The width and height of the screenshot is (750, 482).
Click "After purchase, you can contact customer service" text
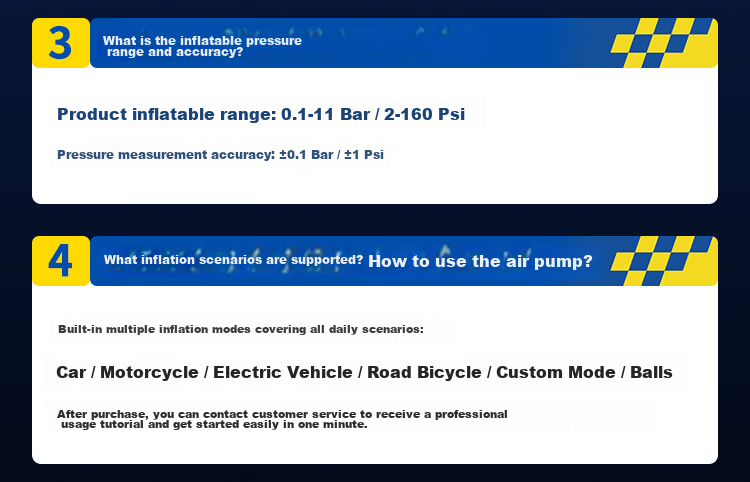click(282, 419)
